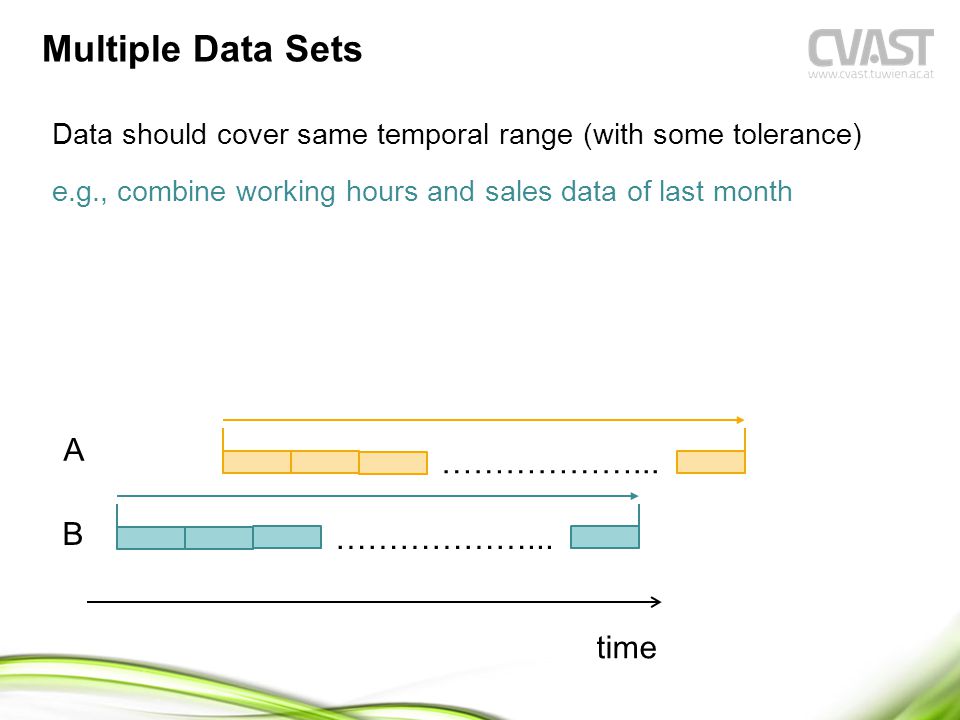
Task: Open the www.cvast.tuwien.ac.at link
Action: point(871,74)
